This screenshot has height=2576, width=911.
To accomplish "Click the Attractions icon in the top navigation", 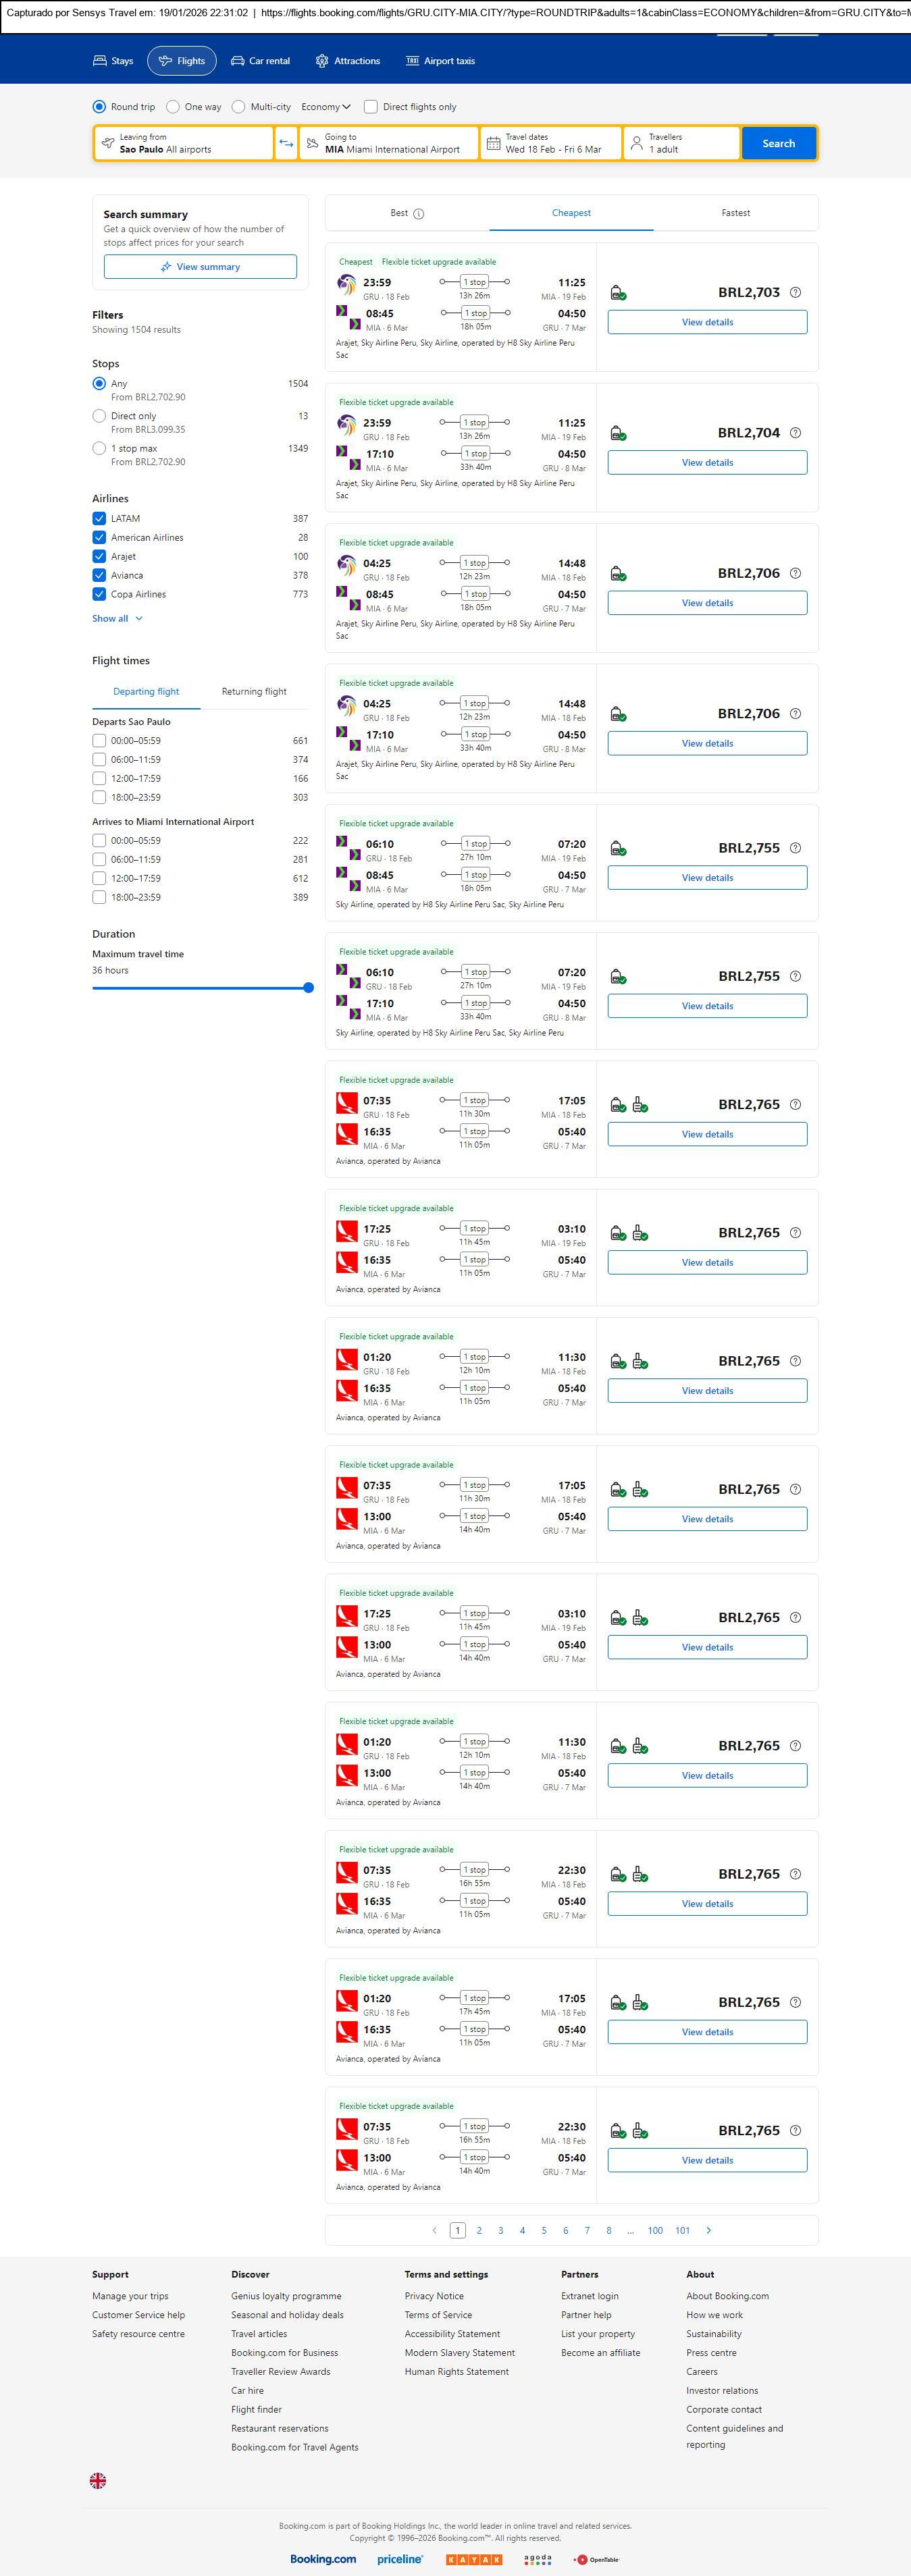I will 322,61.
